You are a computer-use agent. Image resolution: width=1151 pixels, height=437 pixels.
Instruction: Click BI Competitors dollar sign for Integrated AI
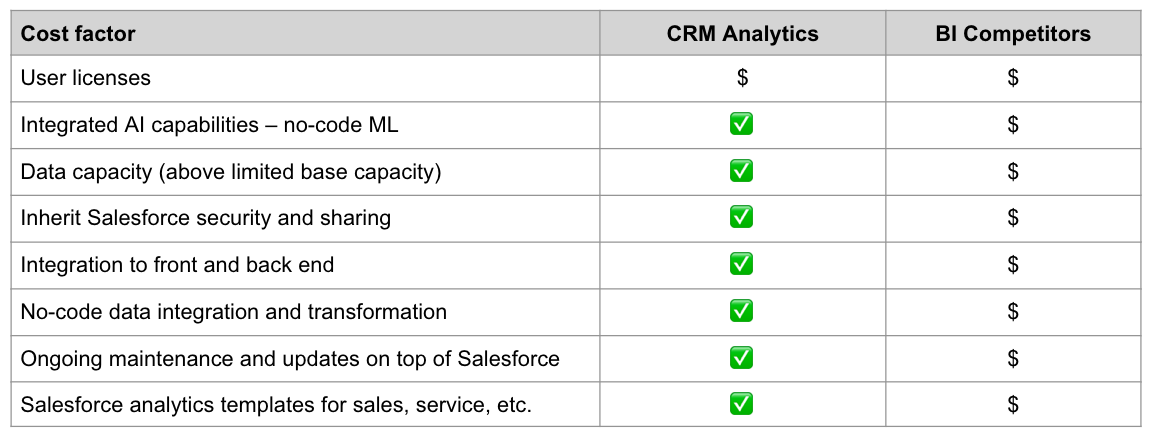click(x=1012, y=124)
